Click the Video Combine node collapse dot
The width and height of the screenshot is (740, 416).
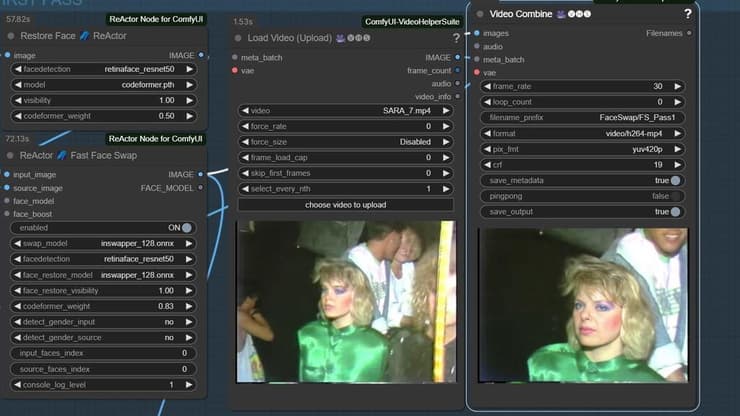(479, 14)
